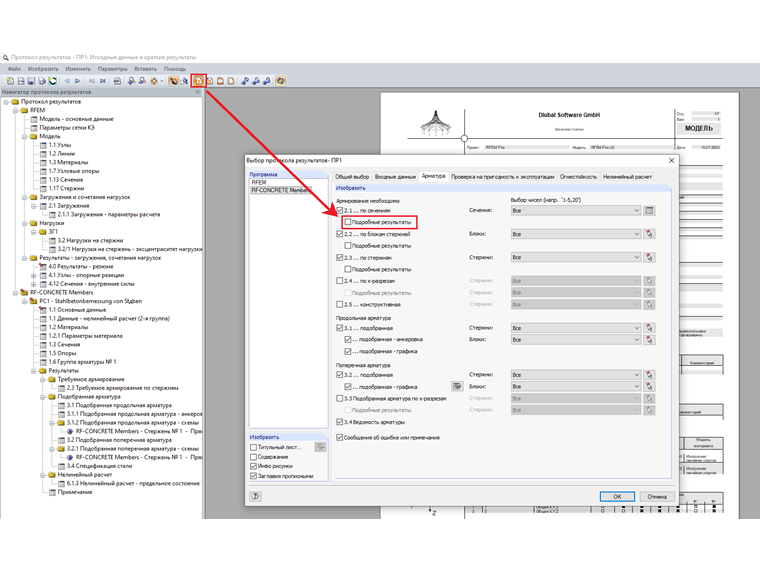Collapse the Нагрузки tree node

[x=25, y=223]
